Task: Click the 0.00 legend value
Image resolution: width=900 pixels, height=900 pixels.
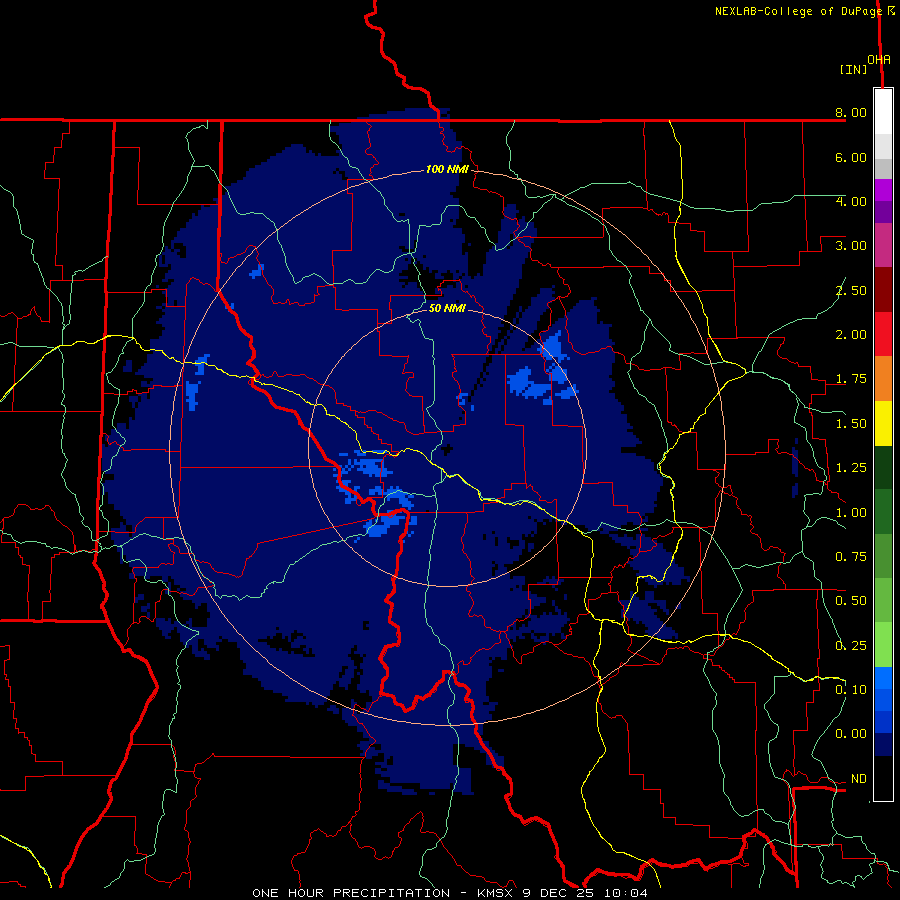Action: 851,734
